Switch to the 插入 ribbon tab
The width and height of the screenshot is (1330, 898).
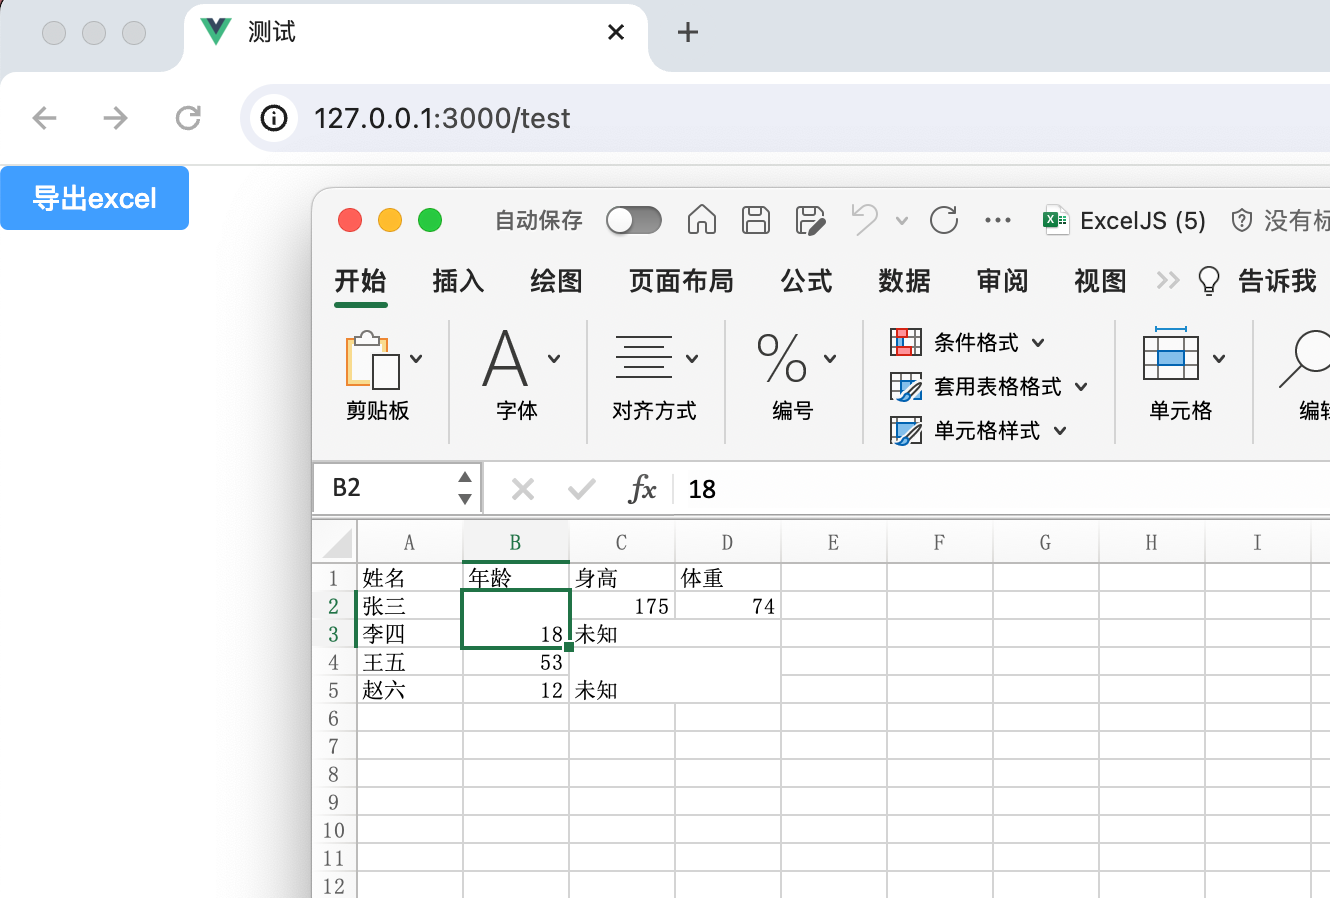[458, 281]
